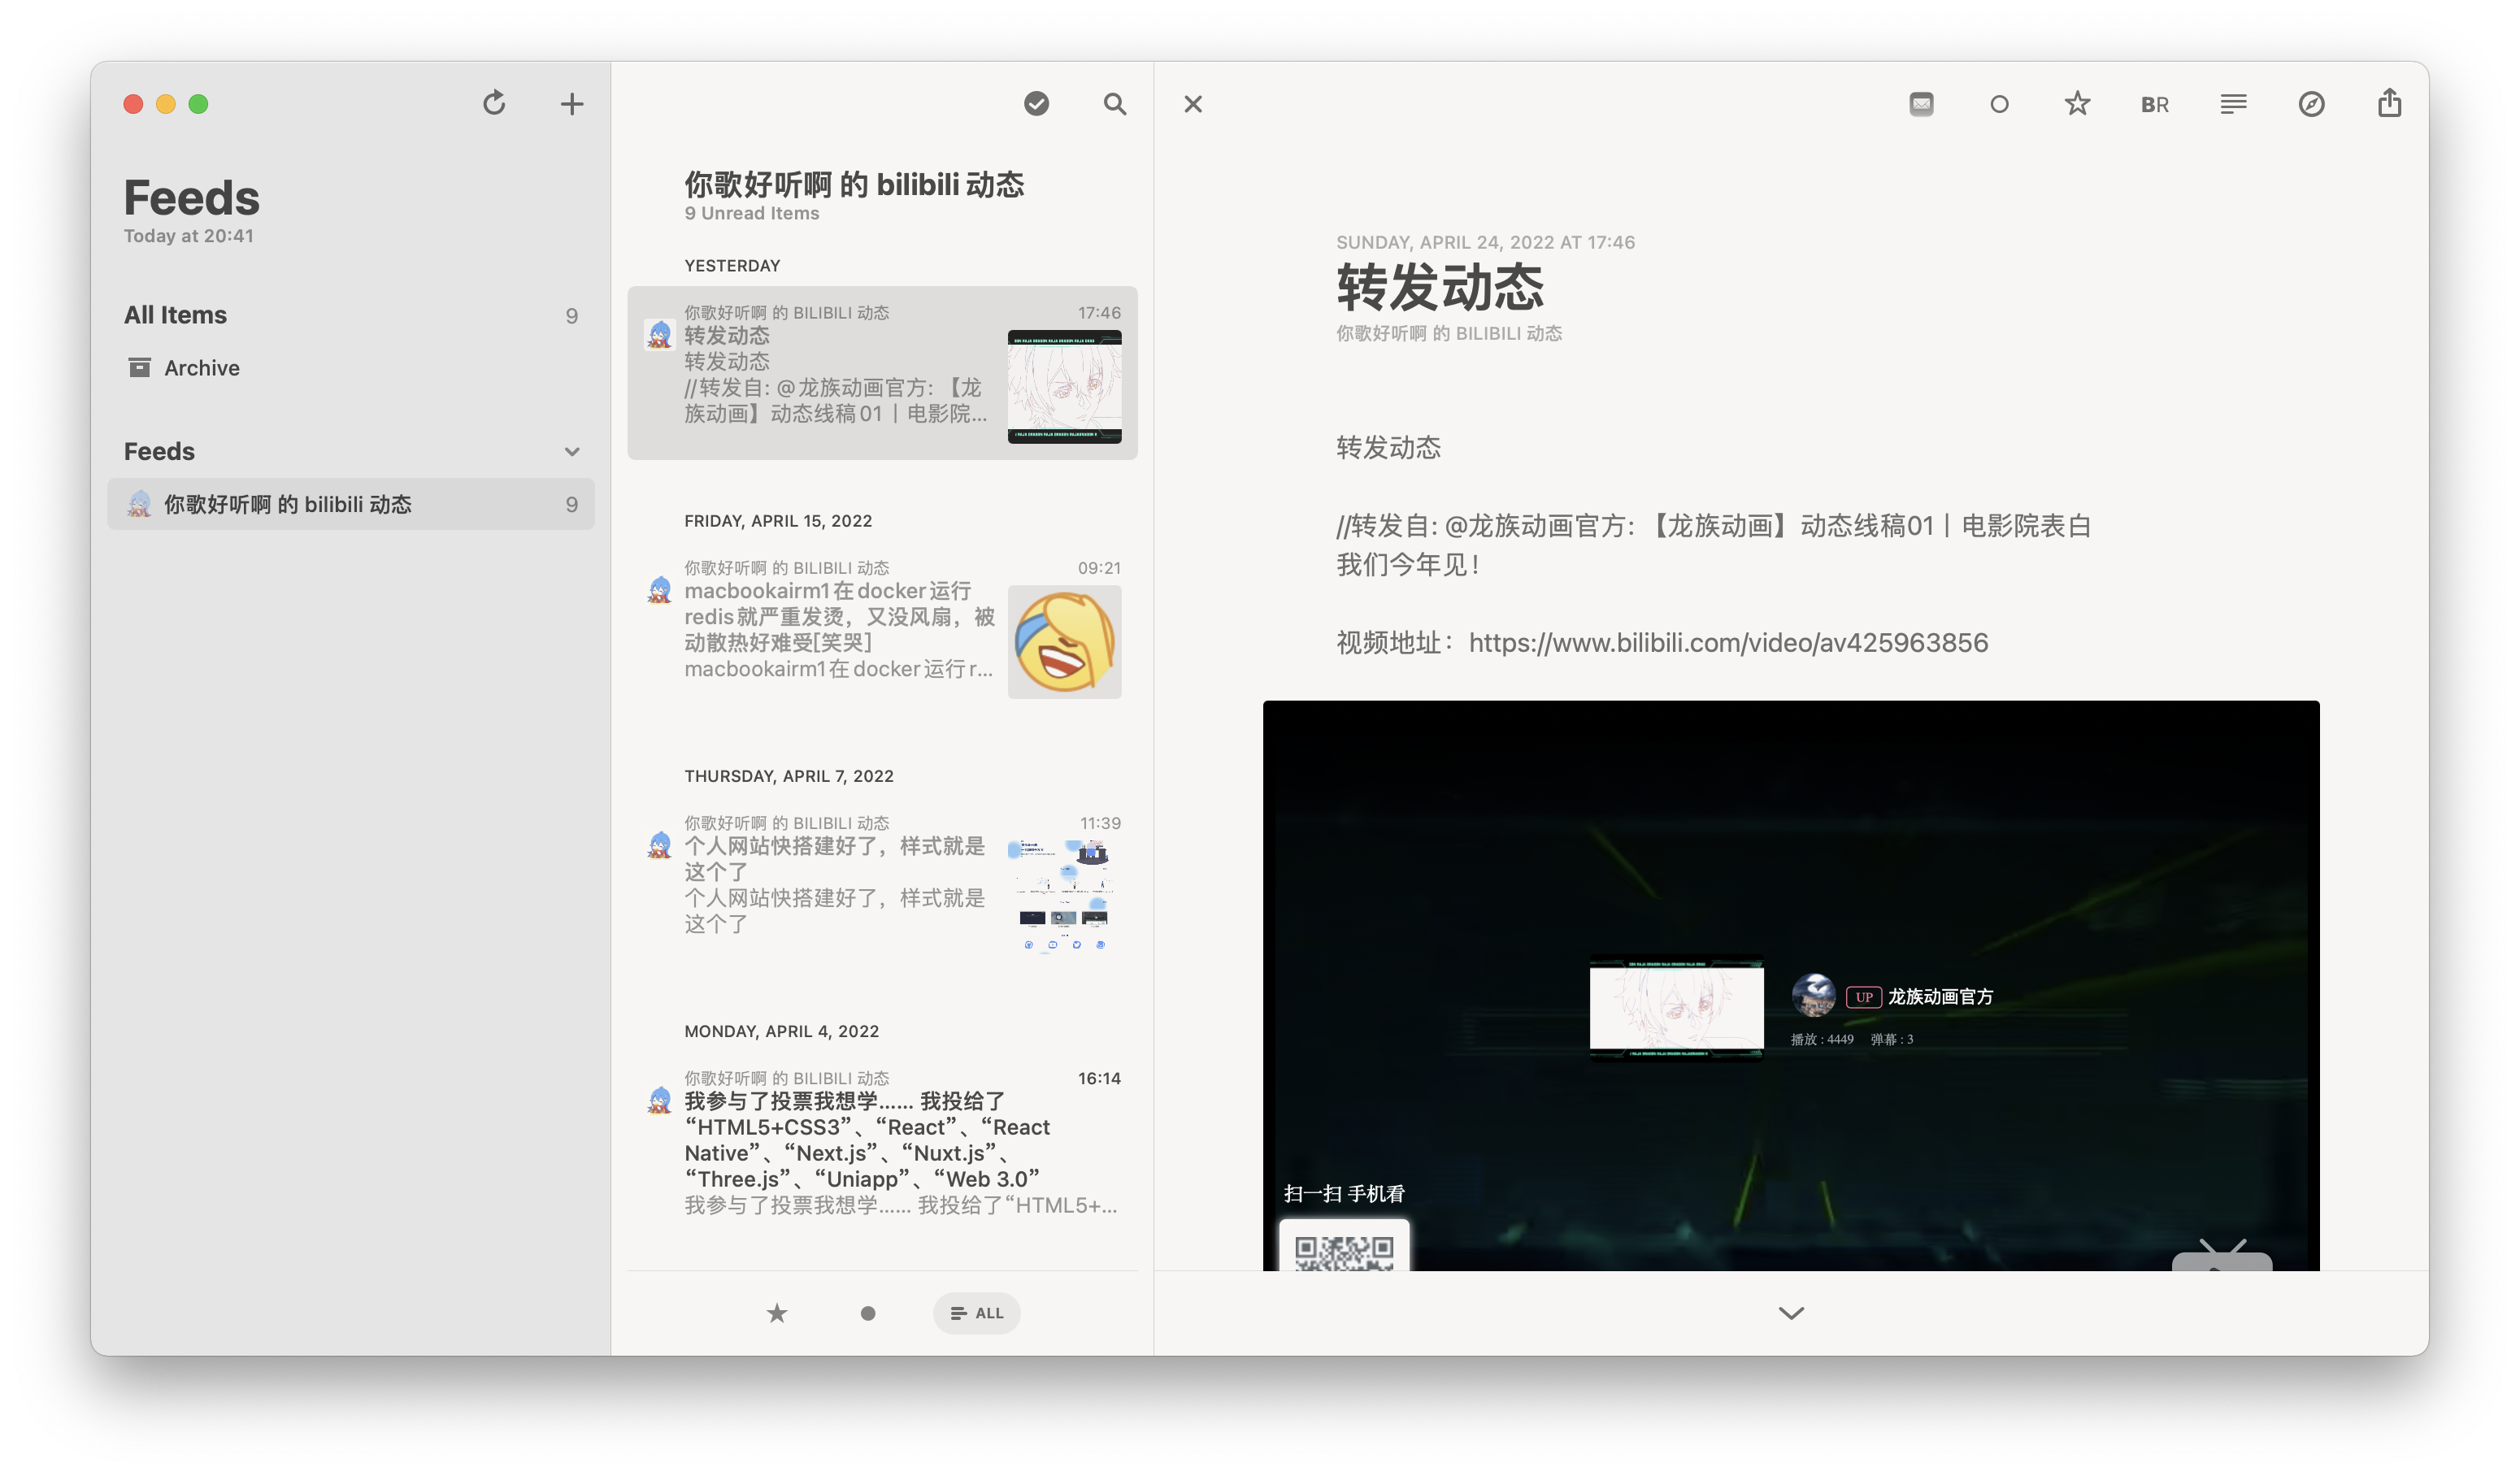Filter list to unread items
The height and width of the screenshot is (1476, 2520).
click(868, 1313)
